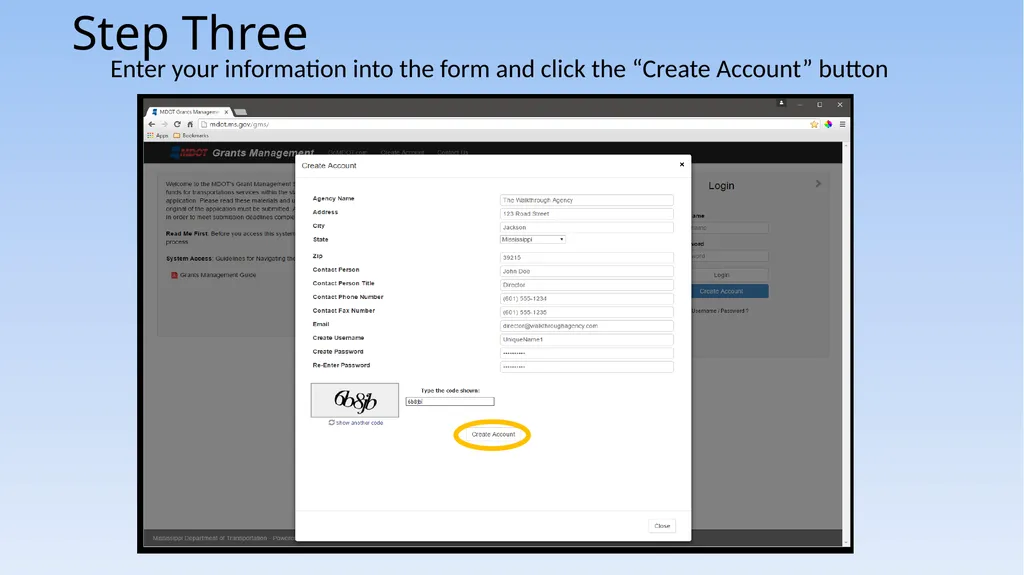1024x575 pixels.
Task: Click the Close button in dialog footer
Action: (x=662, y=526)
